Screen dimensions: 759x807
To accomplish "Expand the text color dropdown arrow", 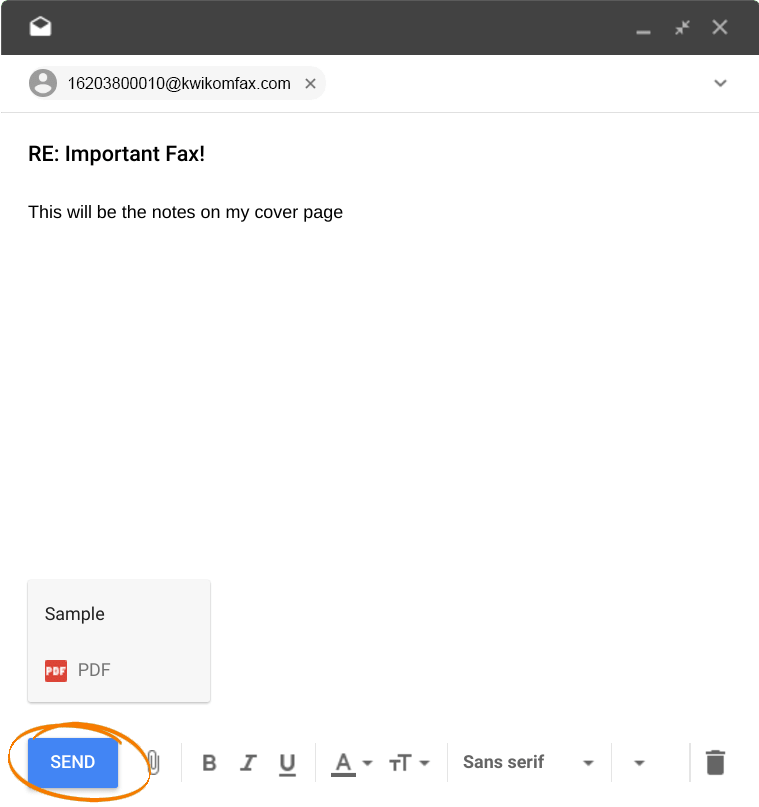I will 367,763.
